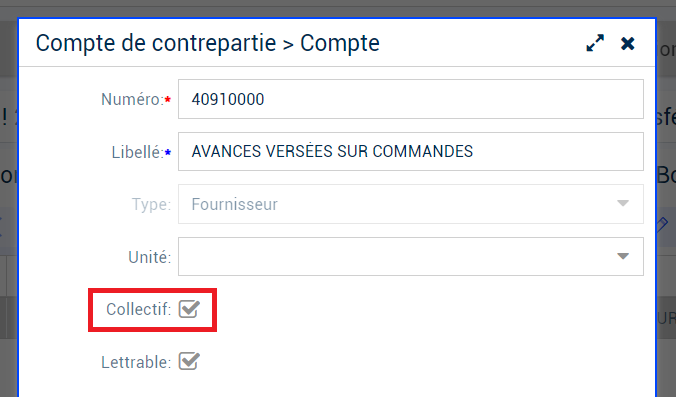The width and height of the screenshot is (676, 397).
Task: Click the blue asterisk beside Libellé
Action: [168, 152]
